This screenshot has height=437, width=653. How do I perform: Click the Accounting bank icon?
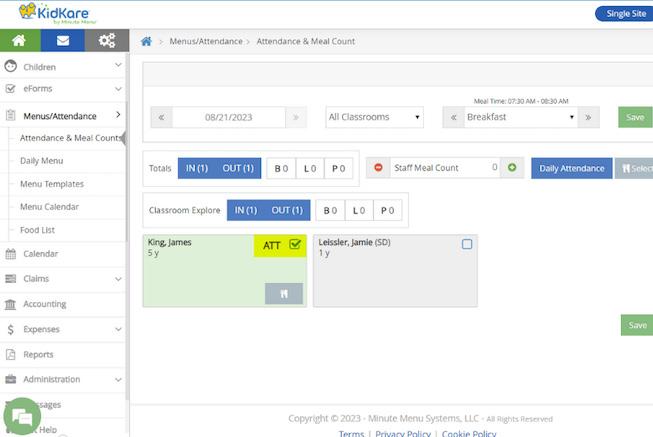10,304
